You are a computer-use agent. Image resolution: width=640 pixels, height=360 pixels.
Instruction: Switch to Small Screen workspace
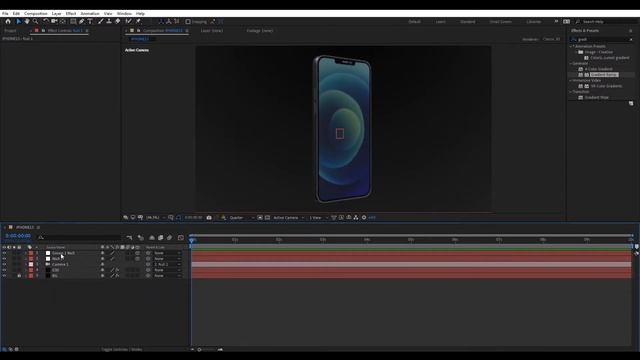point(500,22)
